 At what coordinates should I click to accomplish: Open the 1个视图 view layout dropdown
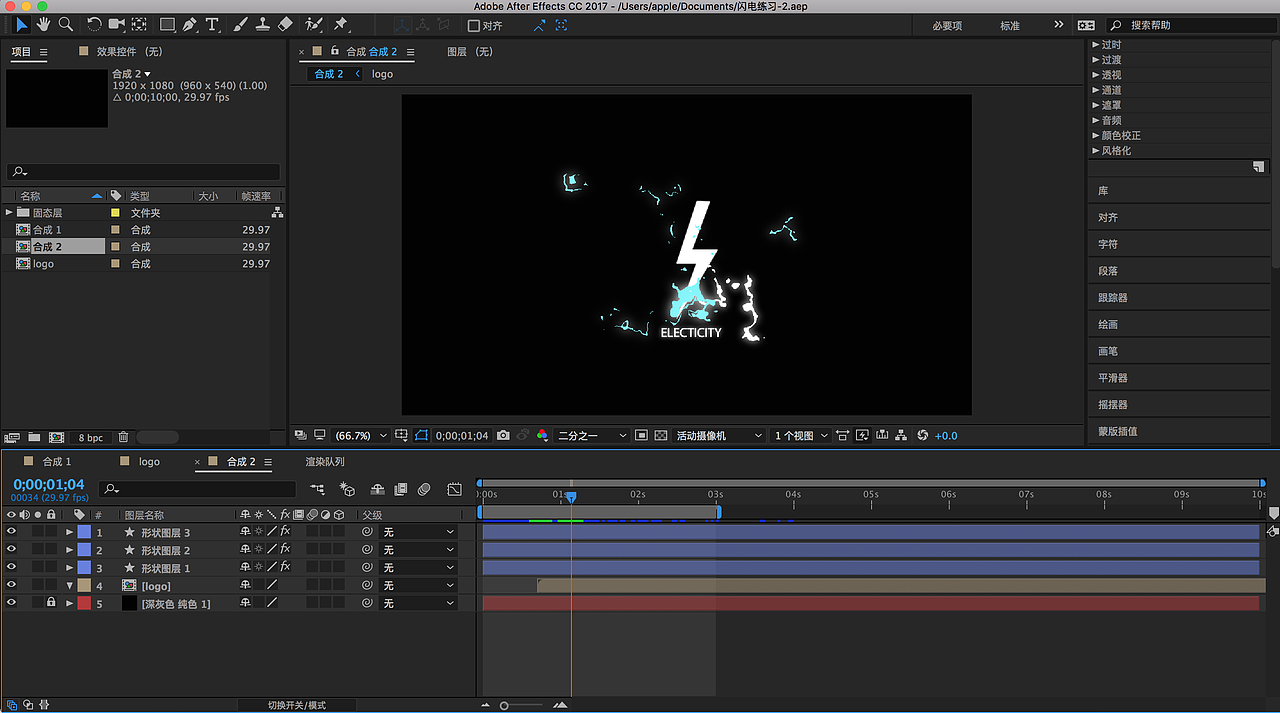coord(801,435)
